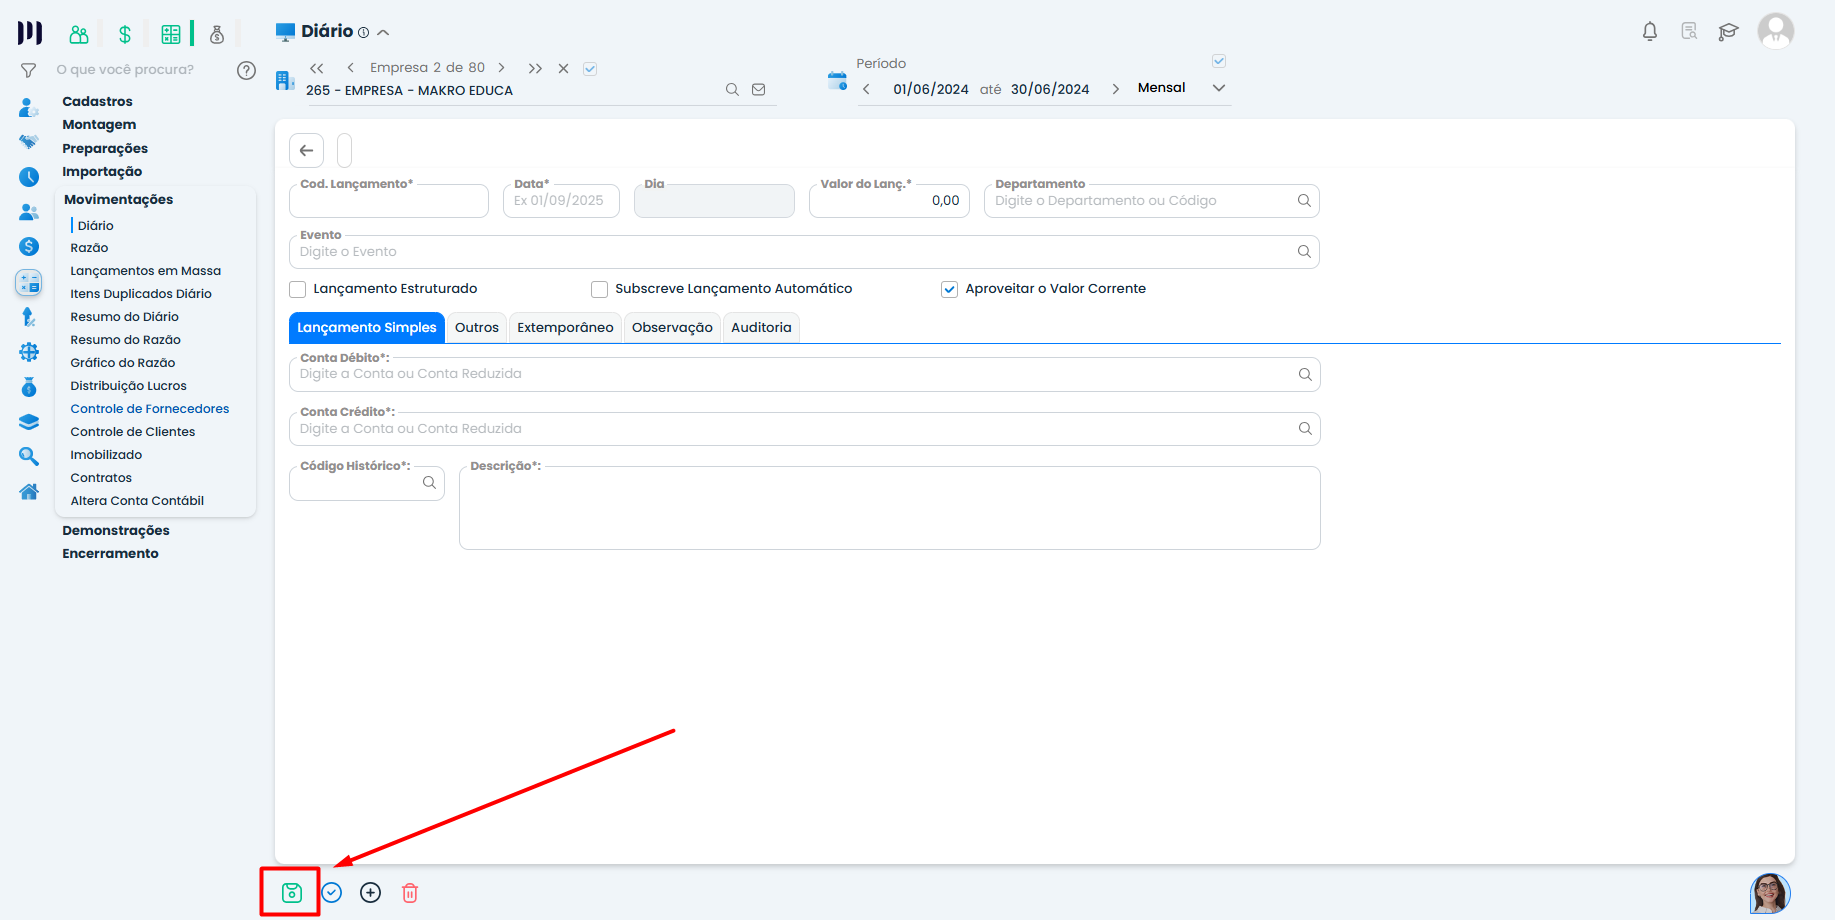Open Controle de Fornecedores link
This screenshot has width=1835, height=920.
point(150,409)
